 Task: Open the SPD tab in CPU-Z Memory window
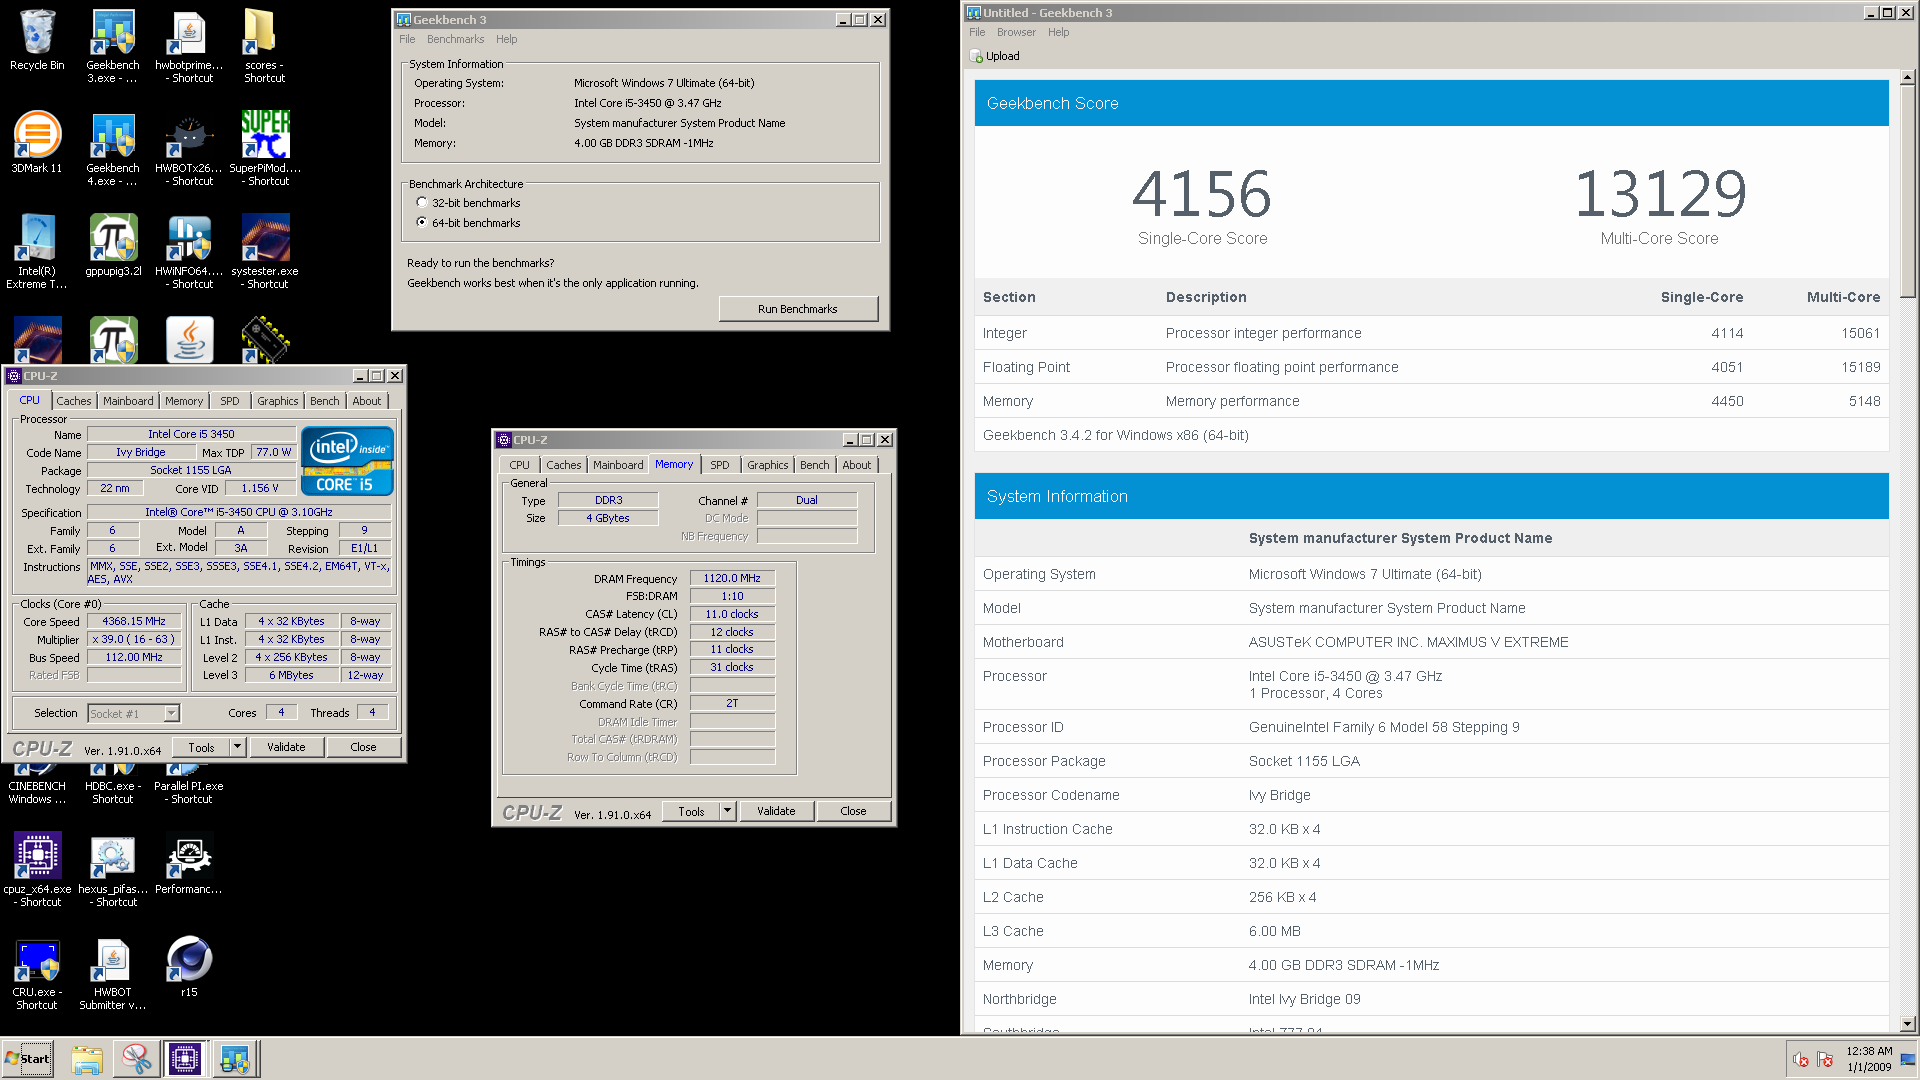720,465
